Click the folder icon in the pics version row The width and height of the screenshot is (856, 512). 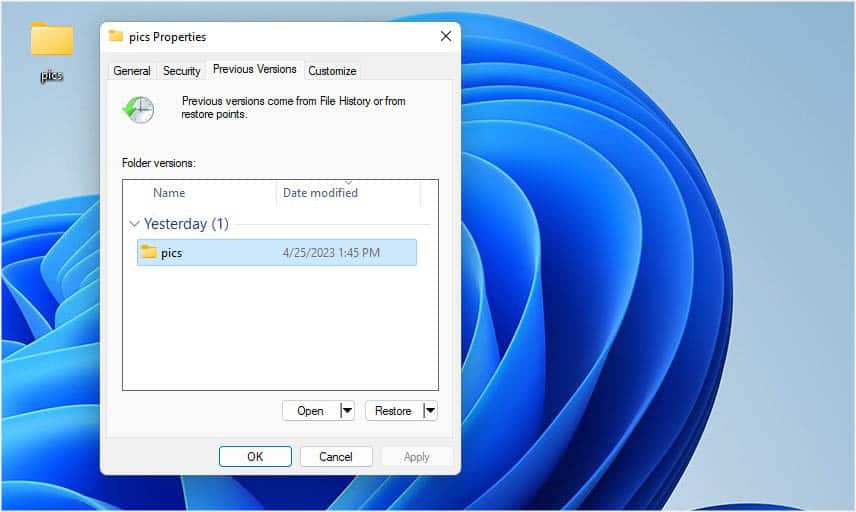click(148, 252)
